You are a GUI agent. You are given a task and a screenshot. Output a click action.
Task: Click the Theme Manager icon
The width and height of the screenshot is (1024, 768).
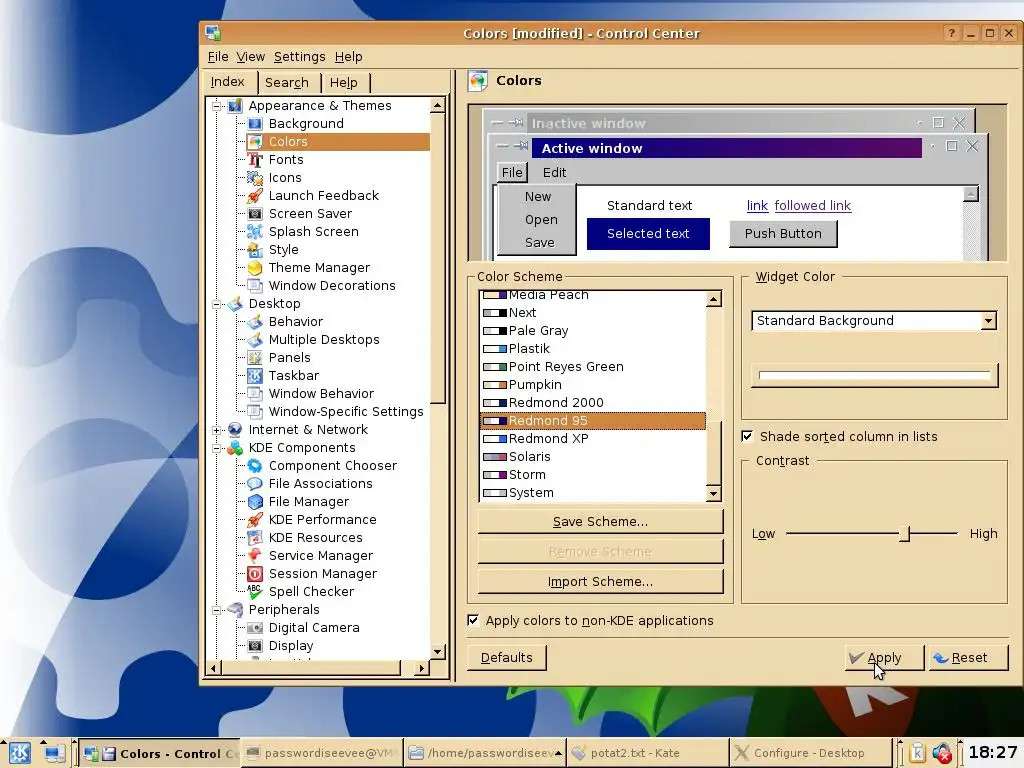coord(255,268)
